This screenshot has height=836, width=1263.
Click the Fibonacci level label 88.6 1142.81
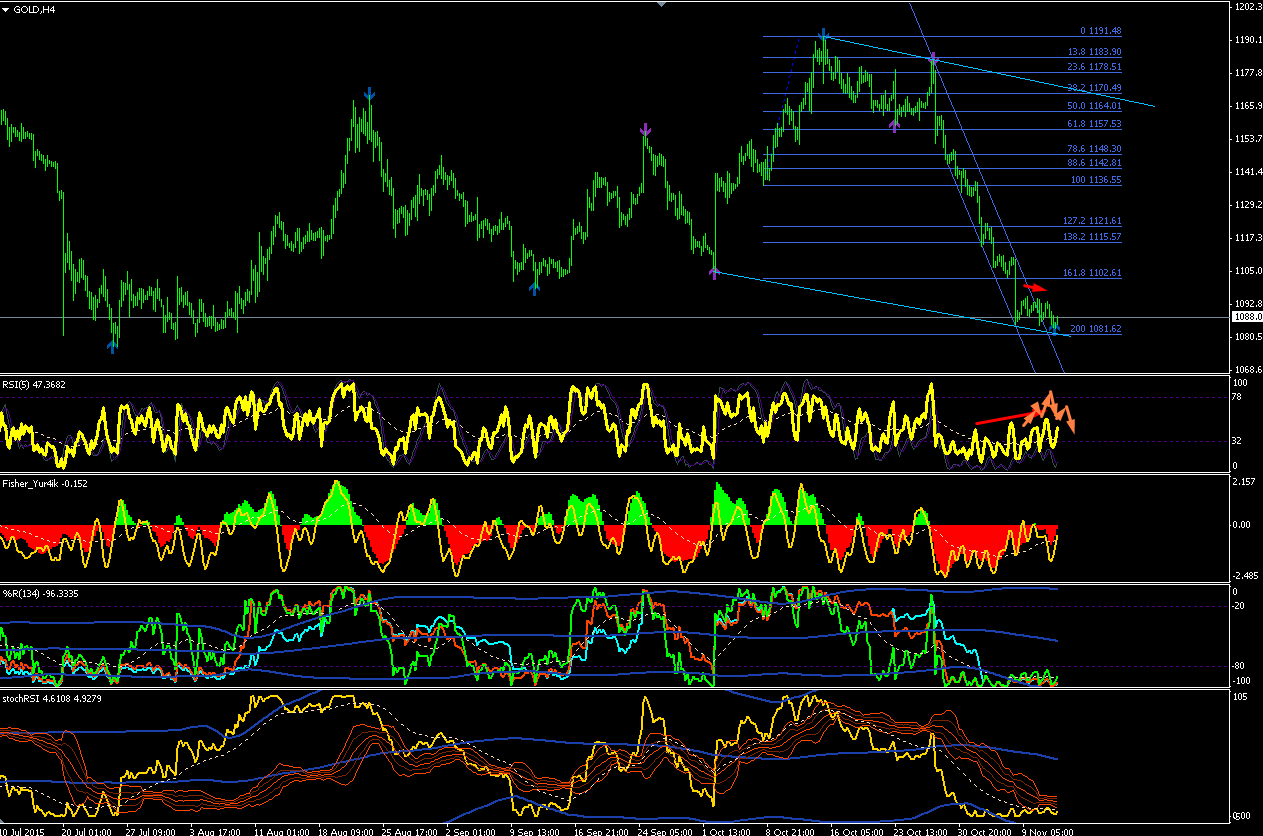pos(1095,163)
